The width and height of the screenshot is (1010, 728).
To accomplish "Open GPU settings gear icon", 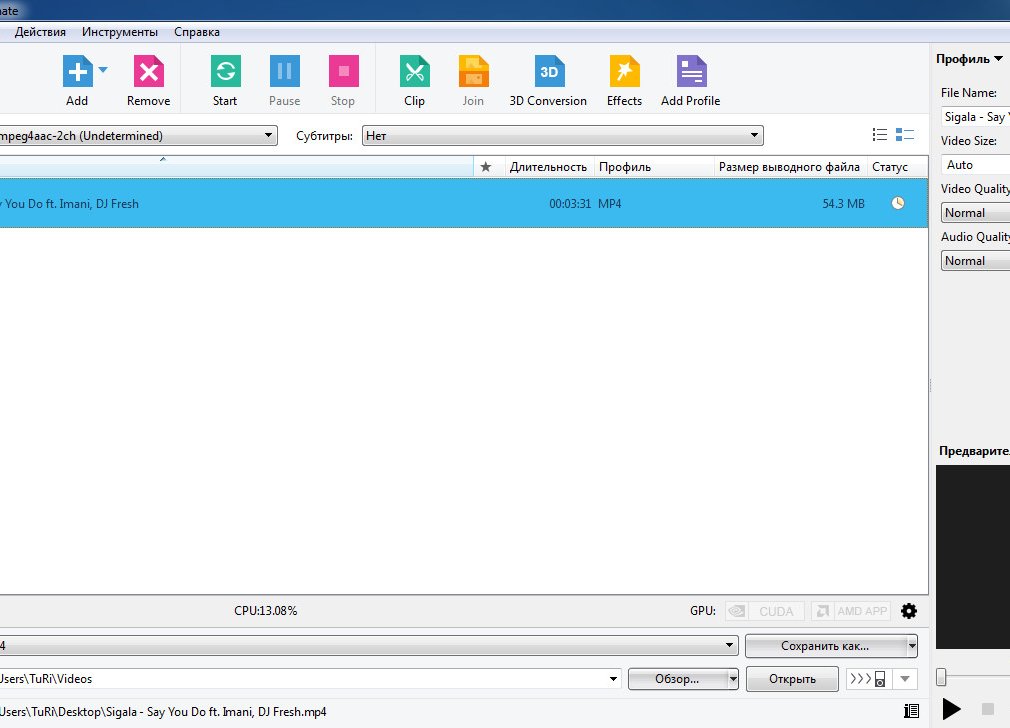I will coord(909,611).
